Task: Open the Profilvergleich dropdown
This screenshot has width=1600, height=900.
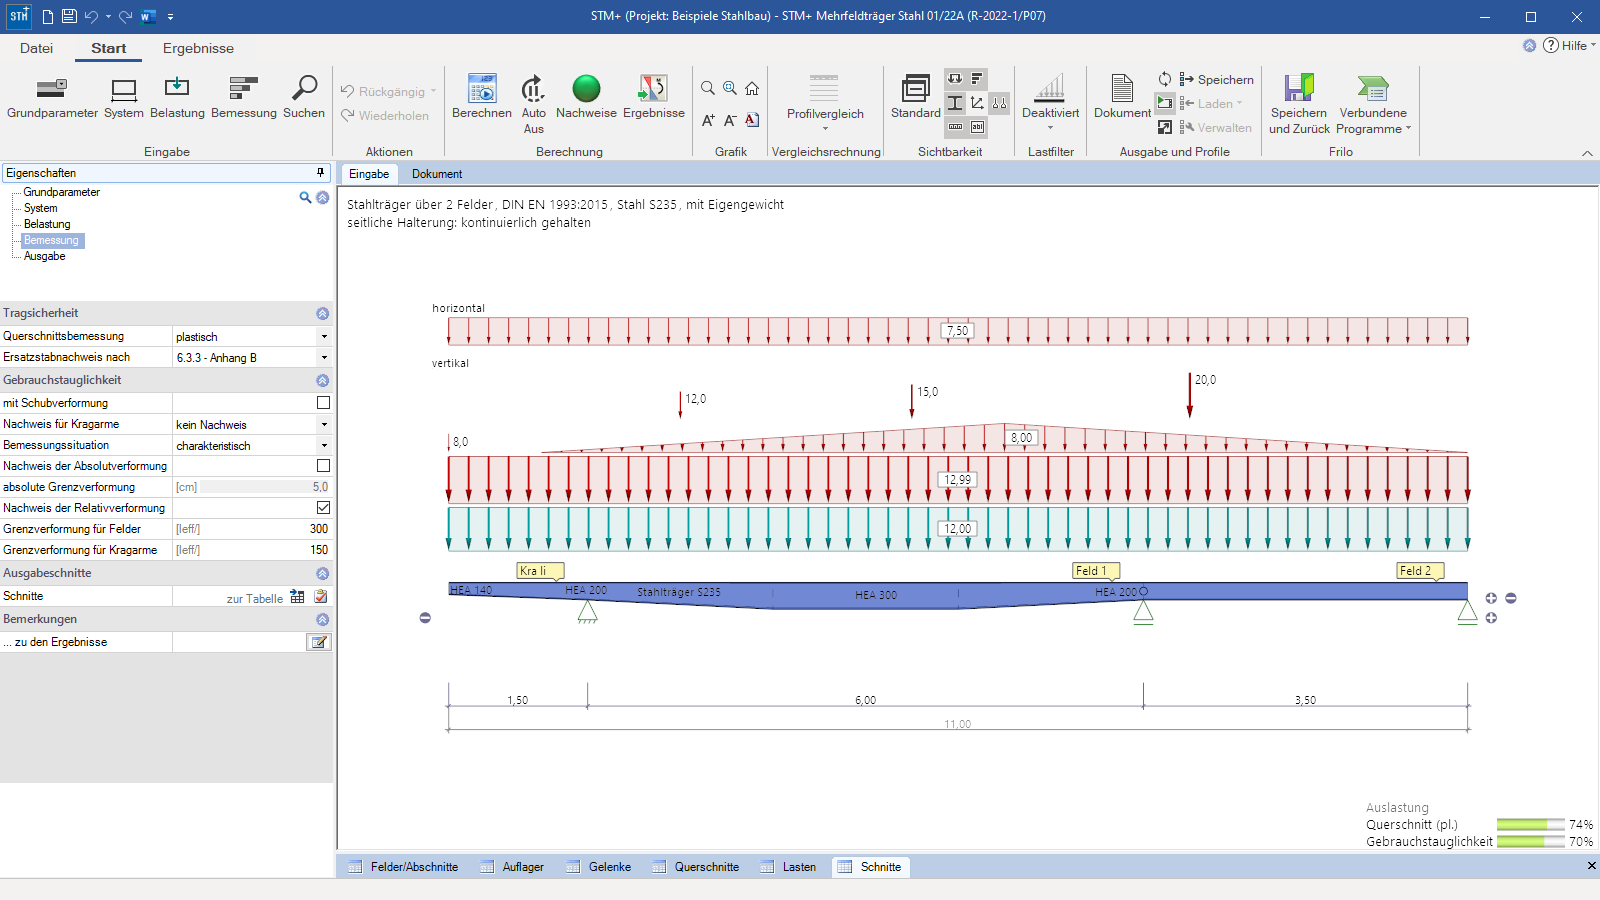Action: [x=825, y=104]
